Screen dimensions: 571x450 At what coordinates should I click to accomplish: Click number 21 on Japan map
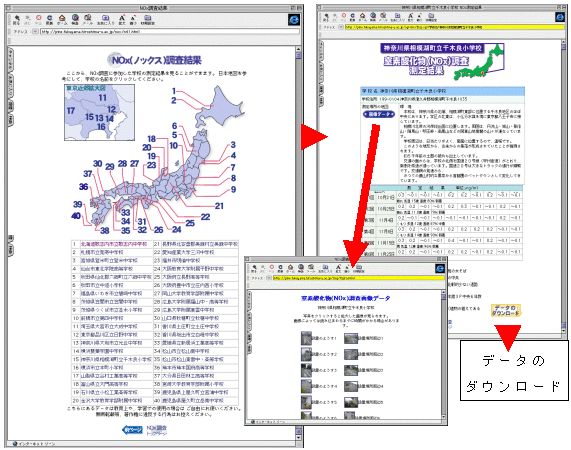(219, 206)
